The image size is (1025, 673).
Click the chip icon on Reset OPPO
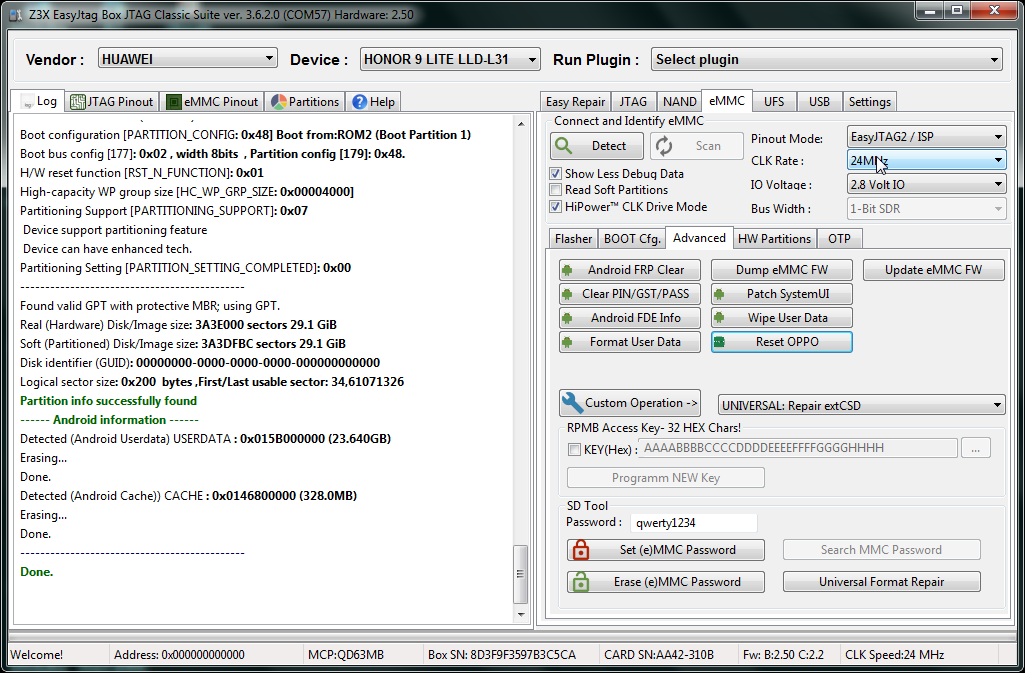719,342
